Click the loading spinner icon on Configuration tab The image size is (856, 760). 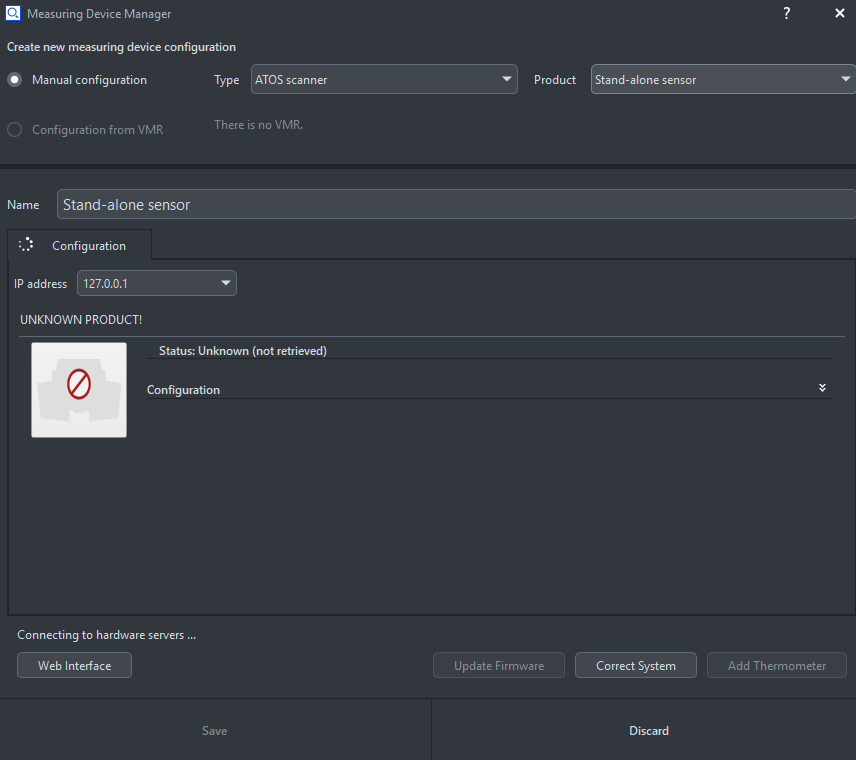(26, 245)
